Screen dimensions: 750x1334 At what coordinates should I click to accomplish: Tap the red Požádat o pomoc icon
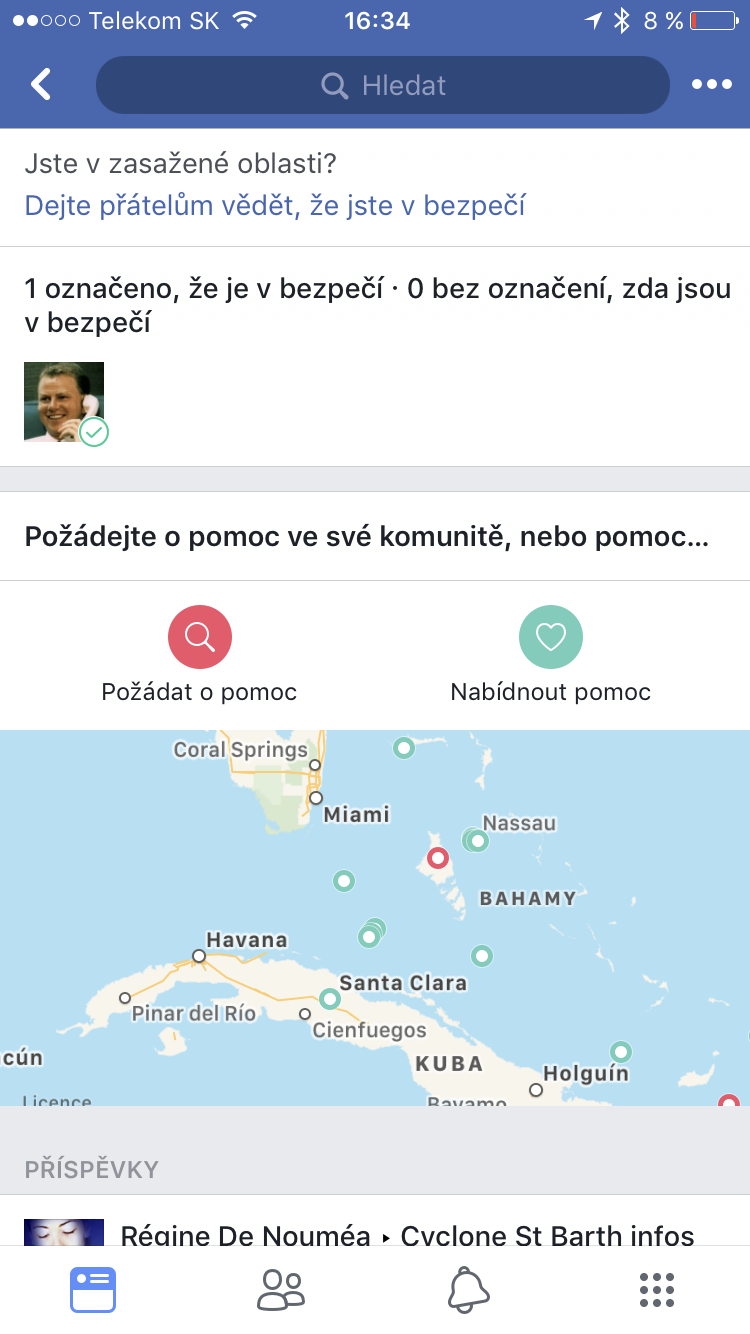coord(200,636)
